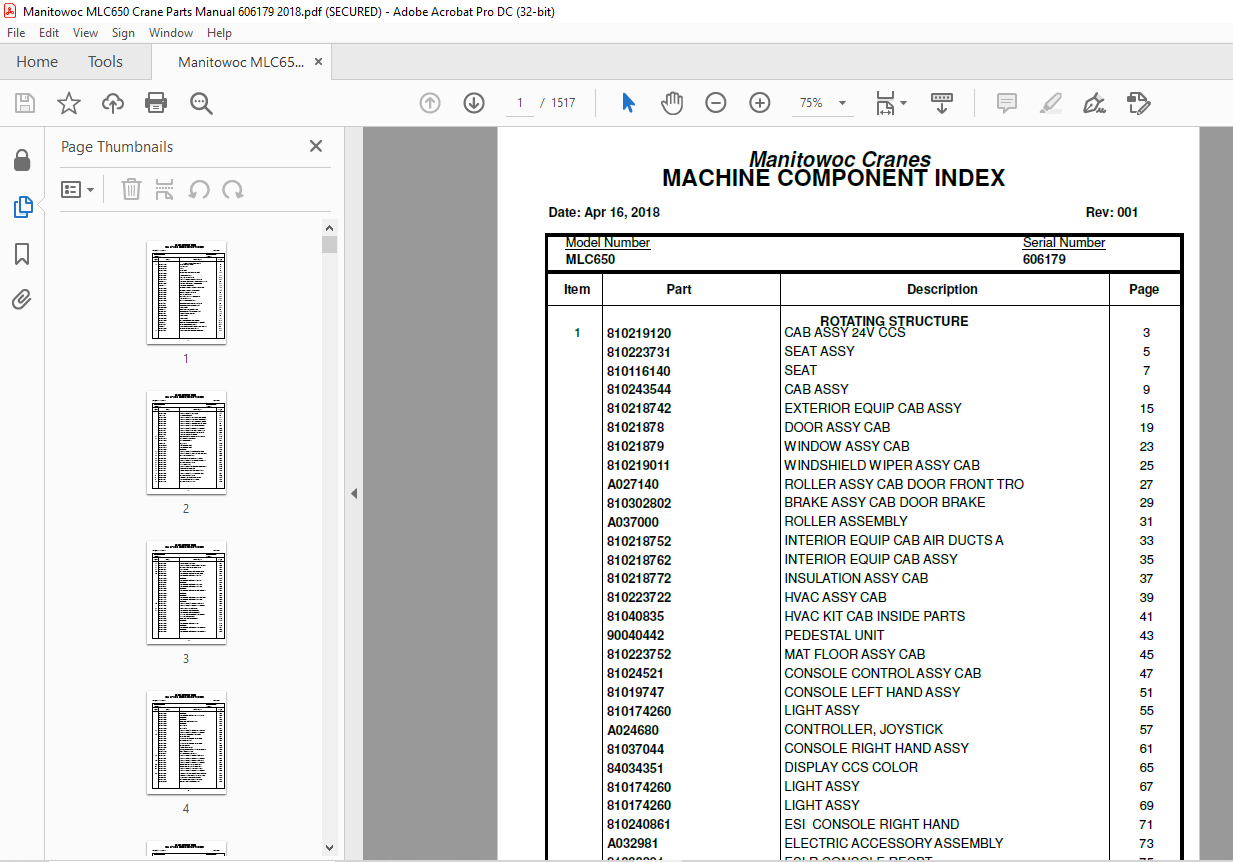Viewport: 1233px width, 862px height.
Task: Click the Save file icon
Action: (x=25, y=103)
